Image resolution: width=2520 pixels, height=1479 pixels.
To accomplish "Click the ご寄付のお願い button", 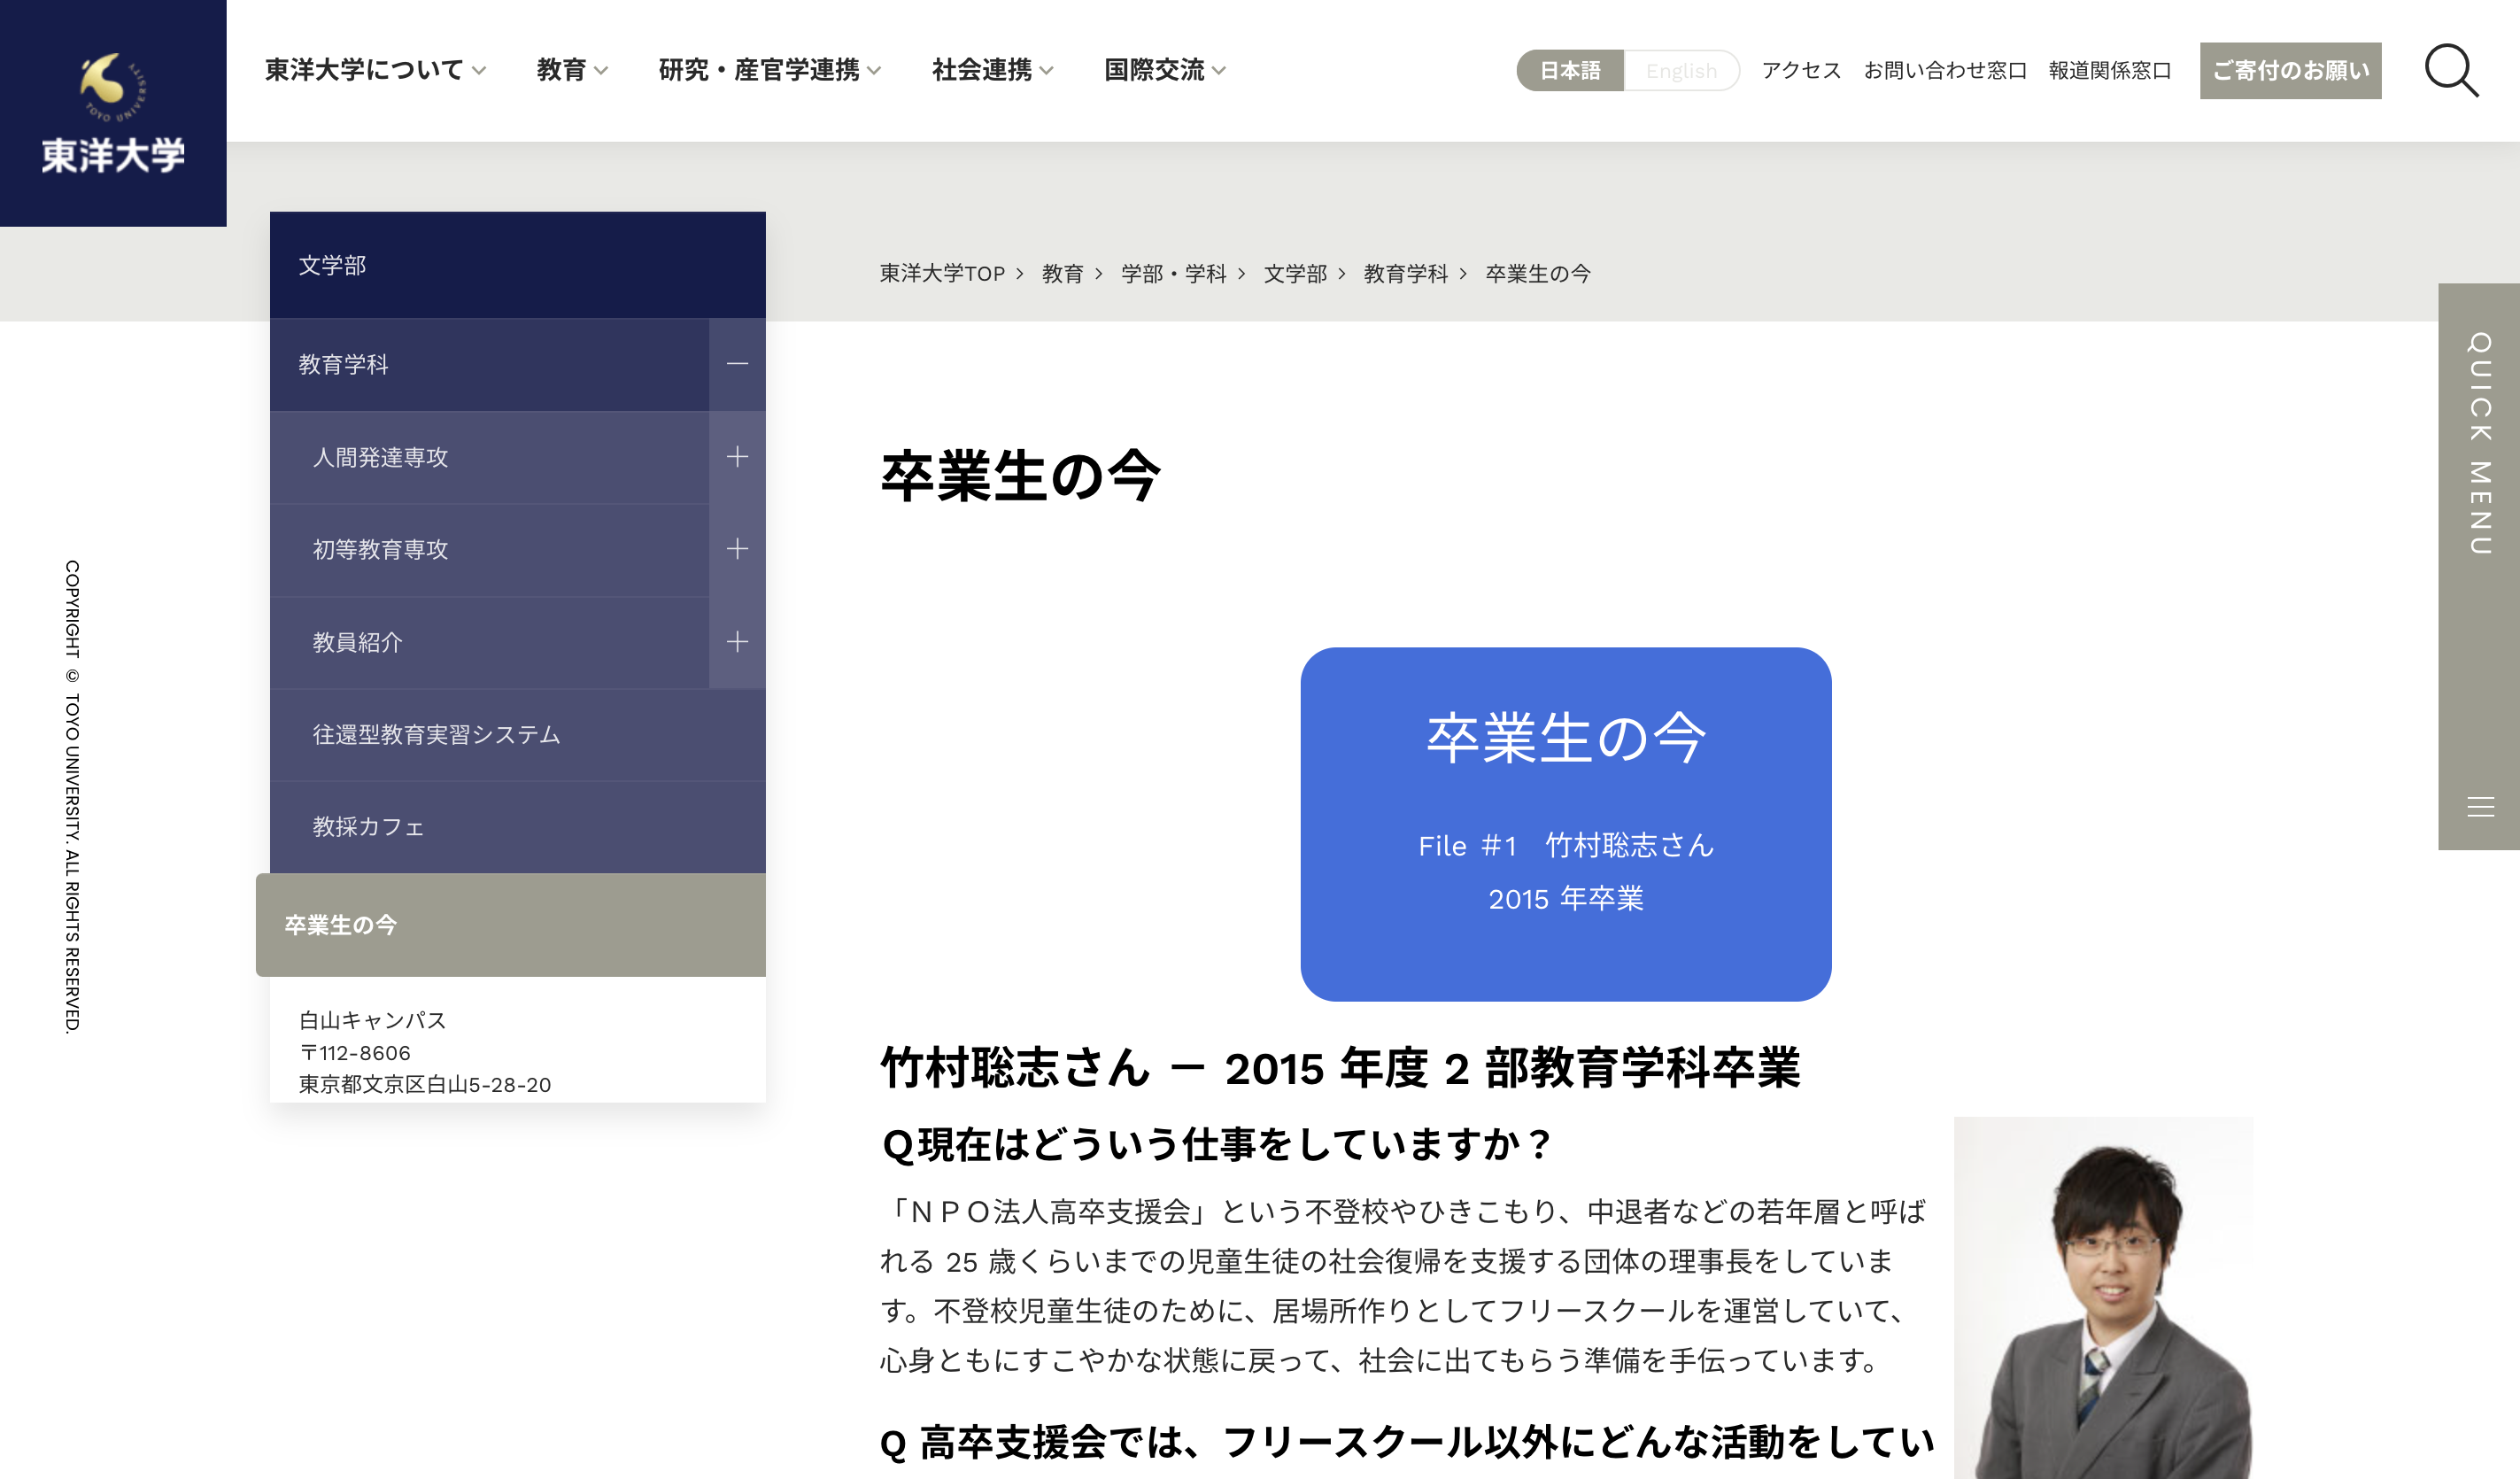I will pyautogui.click(x=2290, y=70).
